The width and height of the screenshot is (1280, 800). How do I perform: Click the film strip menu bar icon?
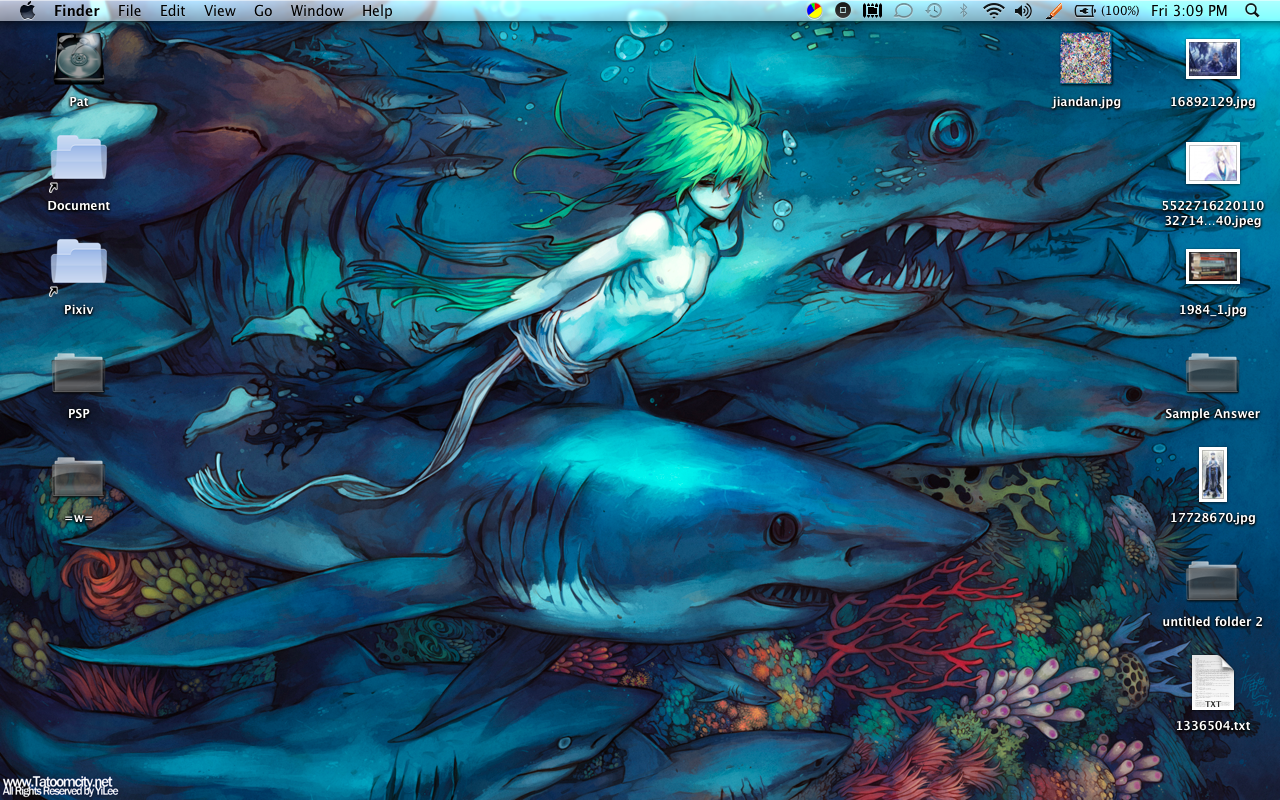873,11
